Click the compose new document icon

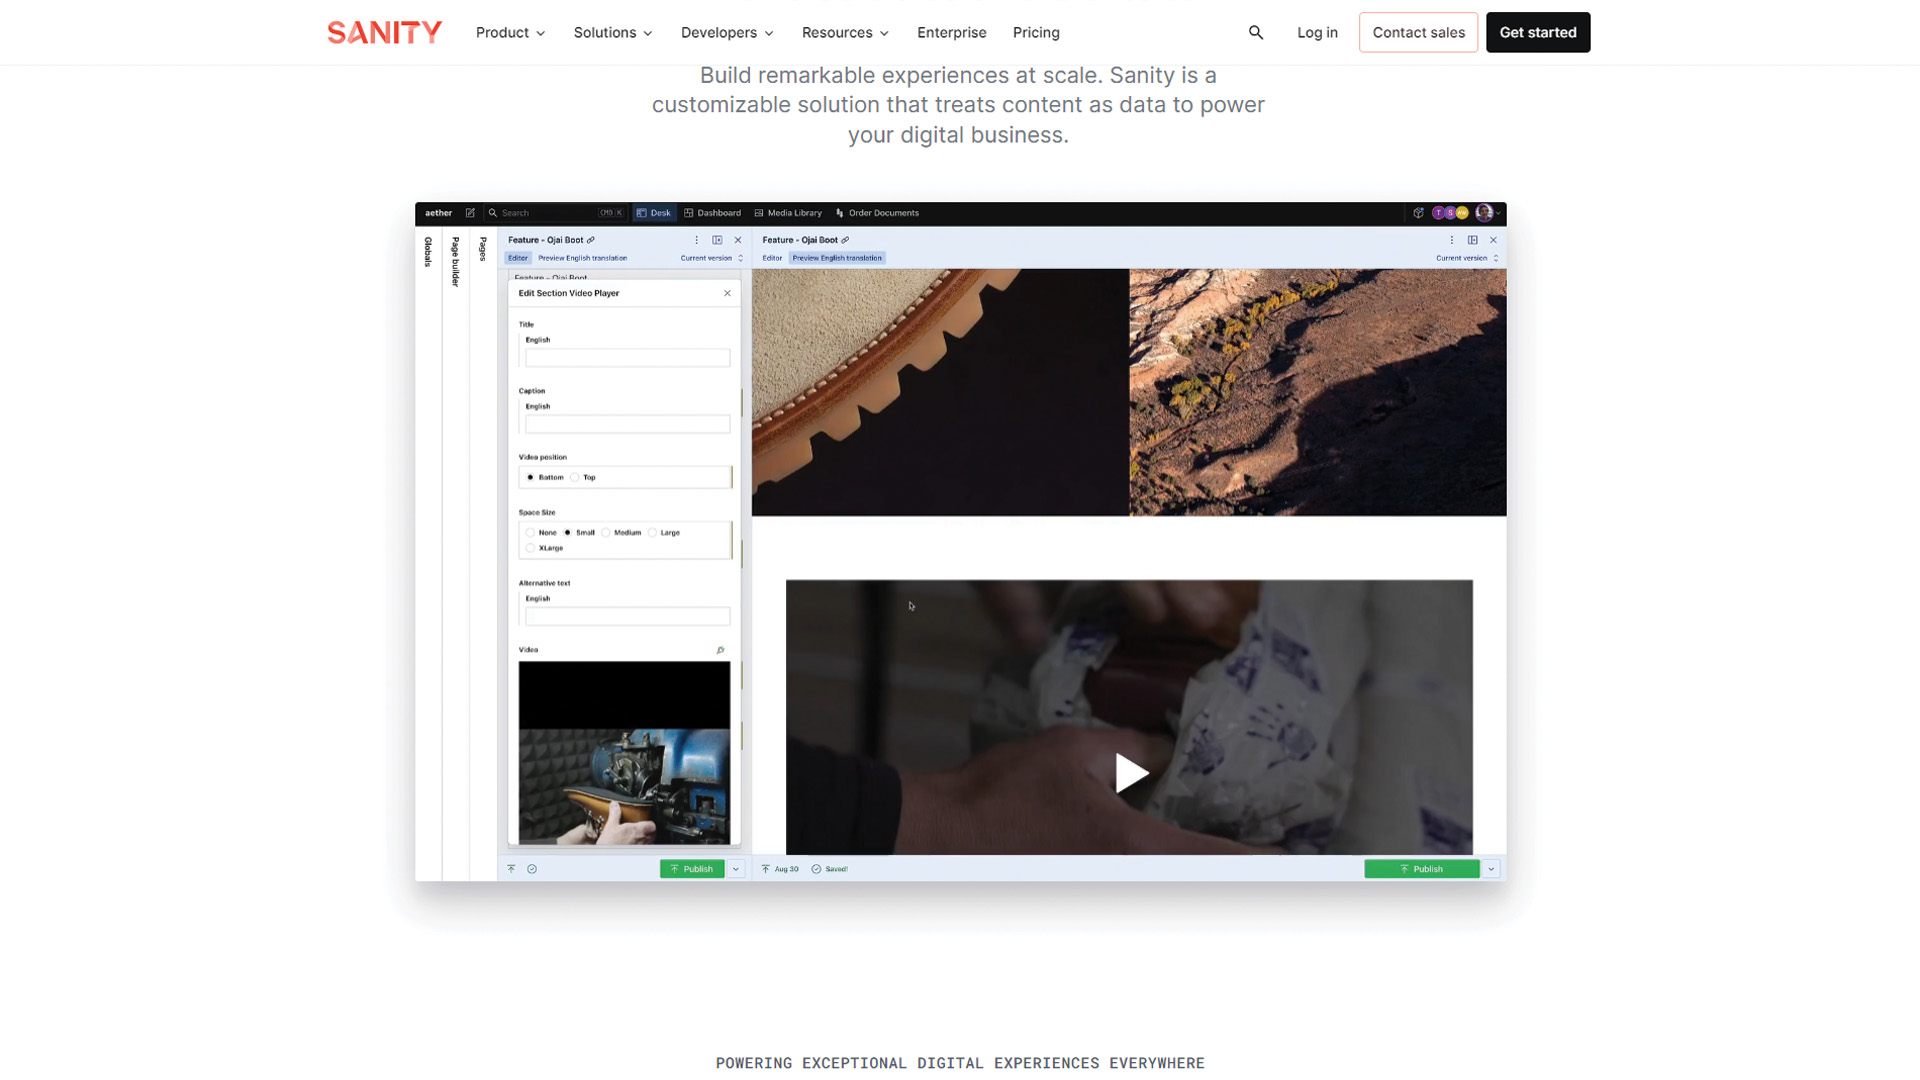tap(470, 213)
